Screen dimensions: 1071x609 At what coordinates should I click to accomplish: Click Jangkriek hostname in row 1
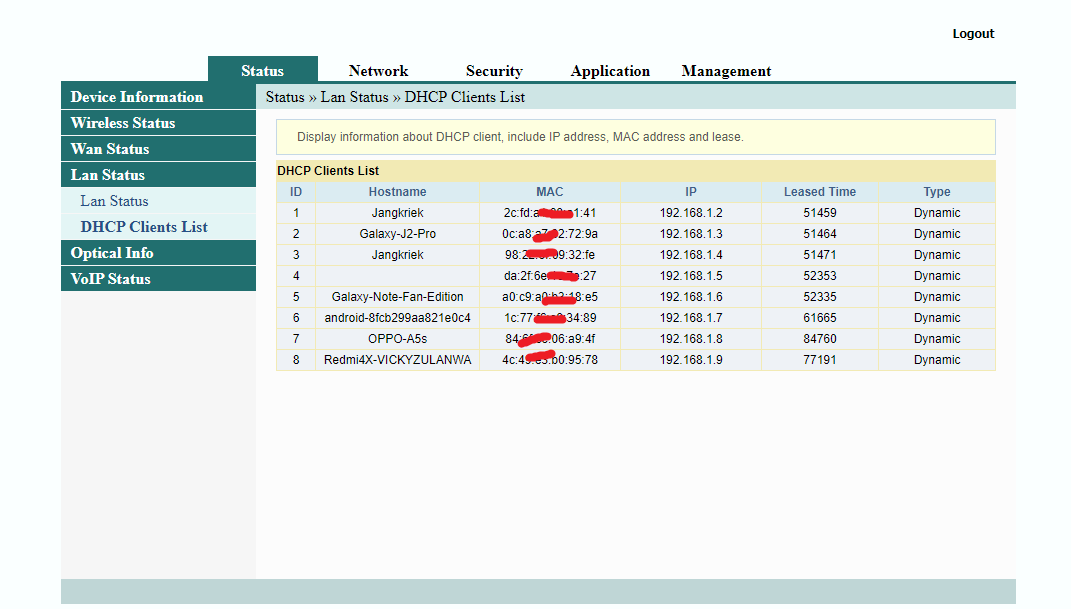(x=398, y=213)
